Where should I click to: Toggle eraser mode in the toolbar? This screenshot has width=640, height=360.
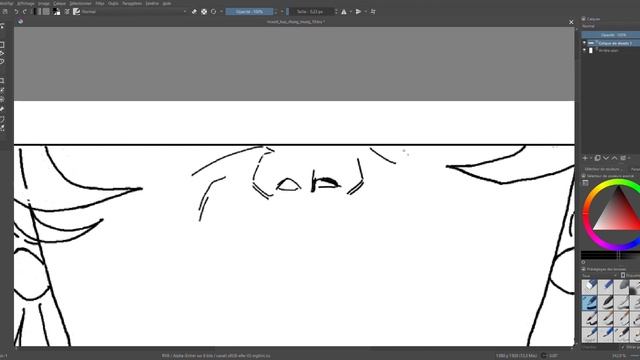coord(194,12)
